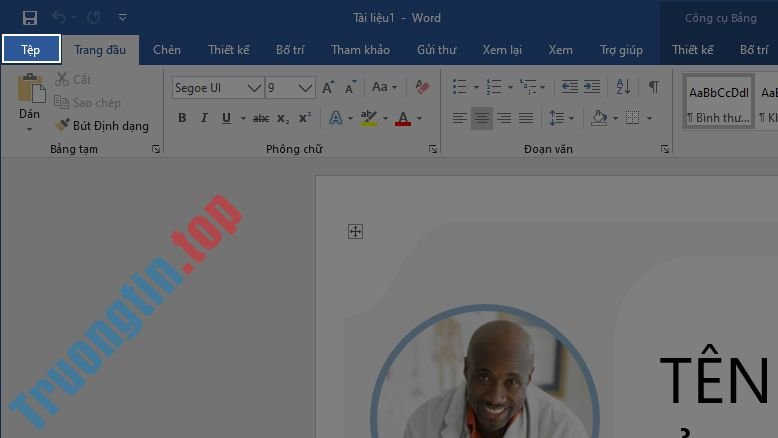Image resolution: width=778 pixels, height=438 pixels.
Task: Toggle Italic formatting
Action: click(204, 118)
